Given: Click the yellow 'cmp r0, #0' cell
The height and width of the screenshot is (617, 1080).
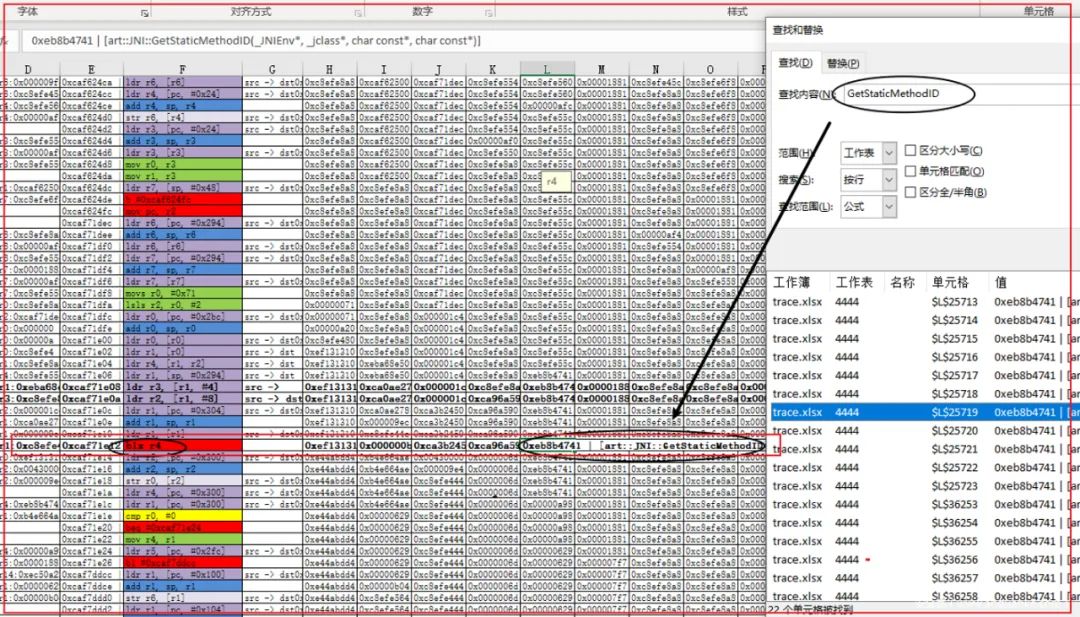Looking at the screenshot, I should [x=183, y=516].
